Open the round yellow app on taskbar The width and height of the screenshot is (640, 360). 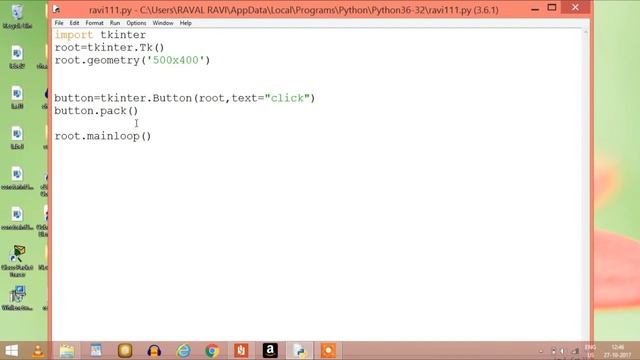125,351
